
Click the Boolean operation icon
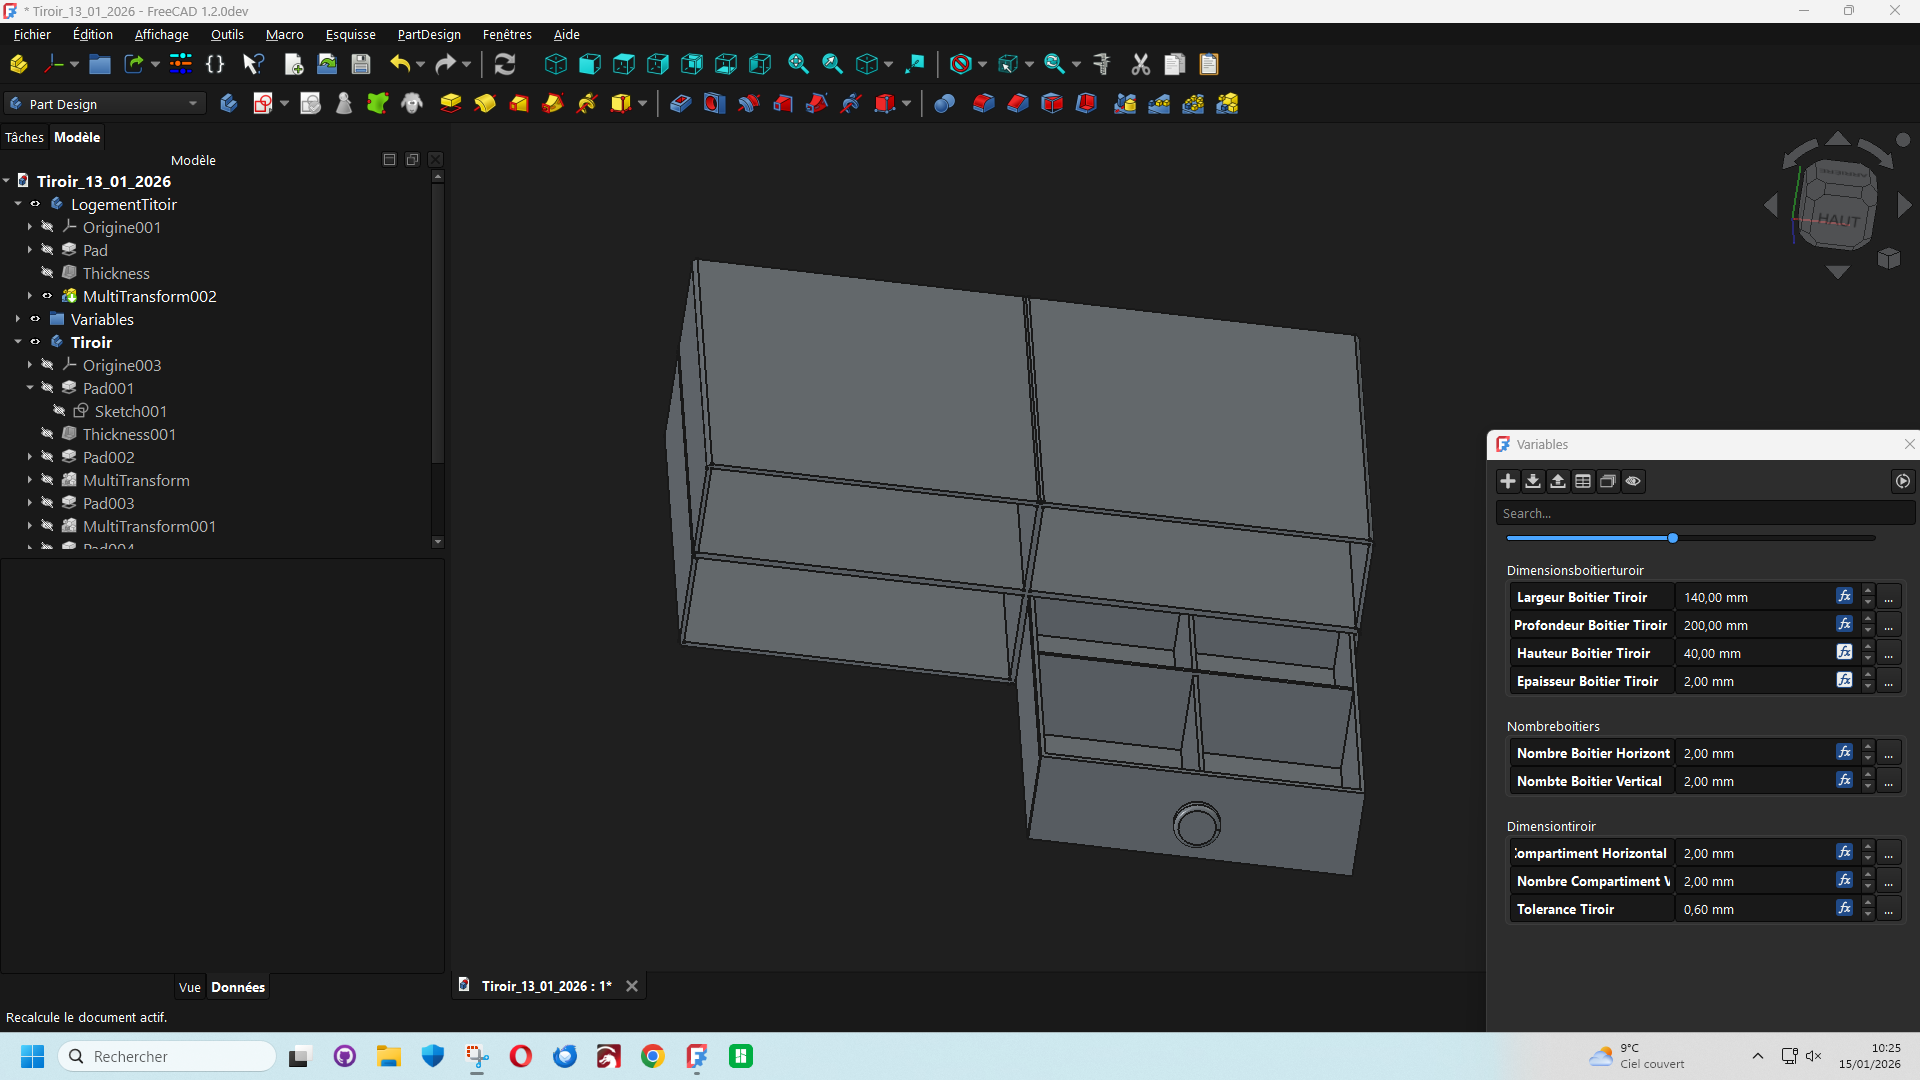pos(944,103)
